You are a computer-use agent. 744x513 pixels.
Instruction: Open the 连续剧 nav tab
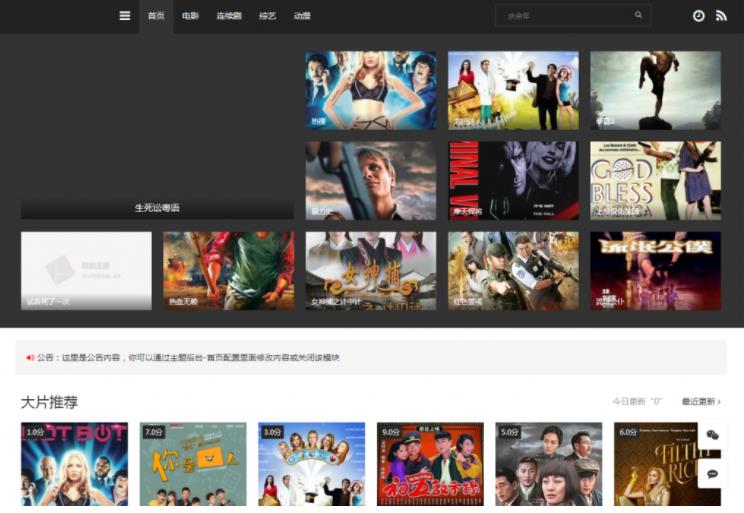(229, 16)
